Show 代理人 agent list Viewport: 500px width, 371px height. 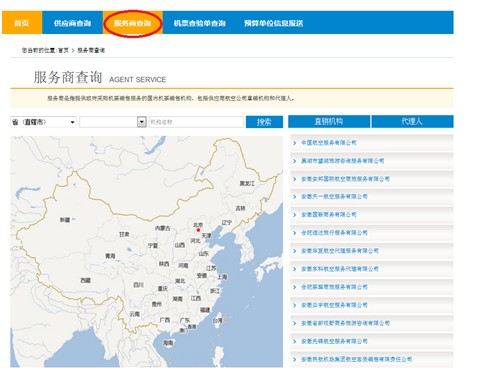pyautogui.click(x=412, y=121)
